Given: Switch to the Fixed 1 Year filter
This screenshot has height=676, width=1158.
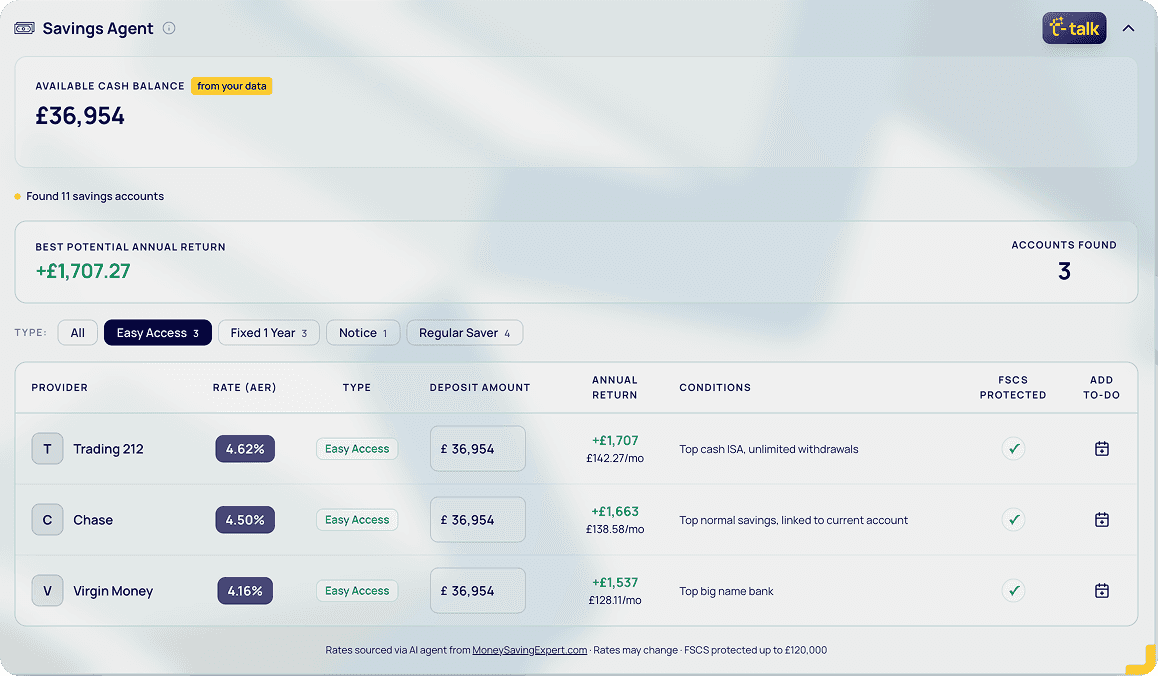Looking at the screenshot, I should pos(269,332).
